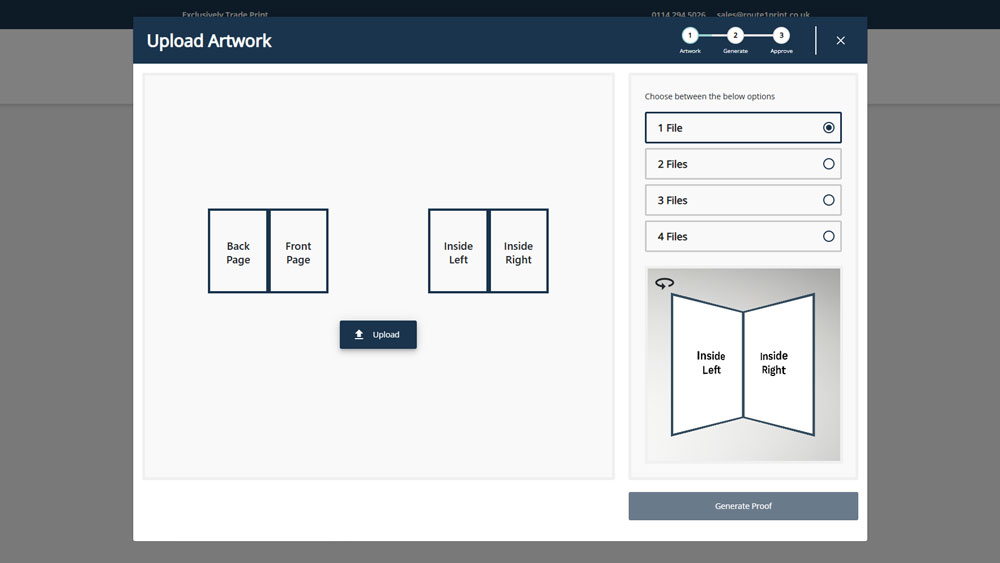1000x563 pixels.
Task: Select the 1 File radio option
Action: click(828, 128)
